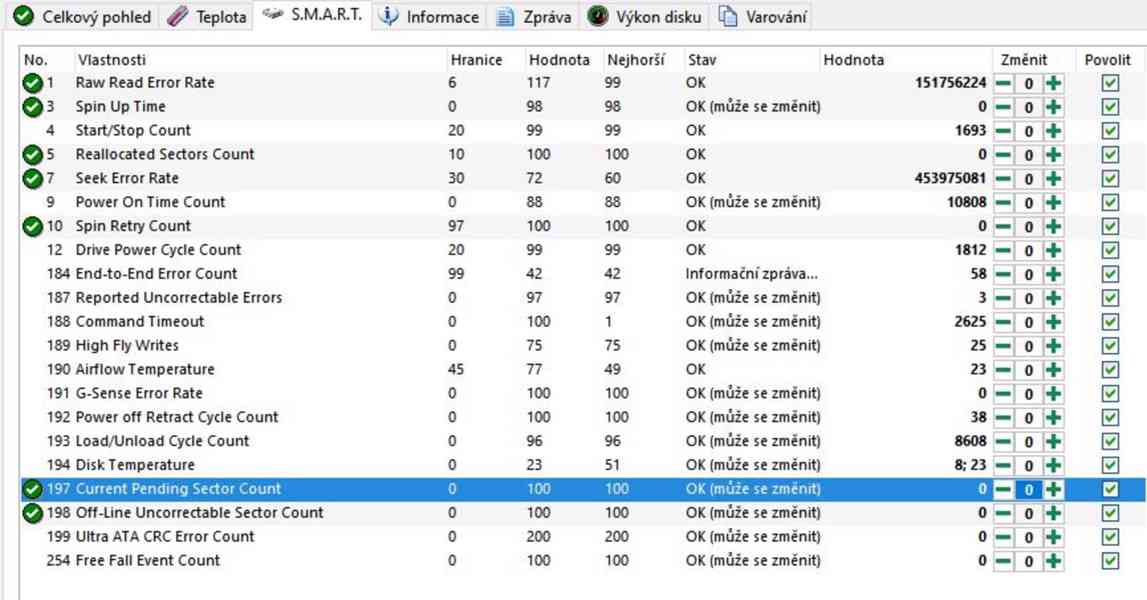This screenshot has height=600, width=1147.
Task: Click plus icon for Ultra ATA CRC Error Count
Action: 1053,538
